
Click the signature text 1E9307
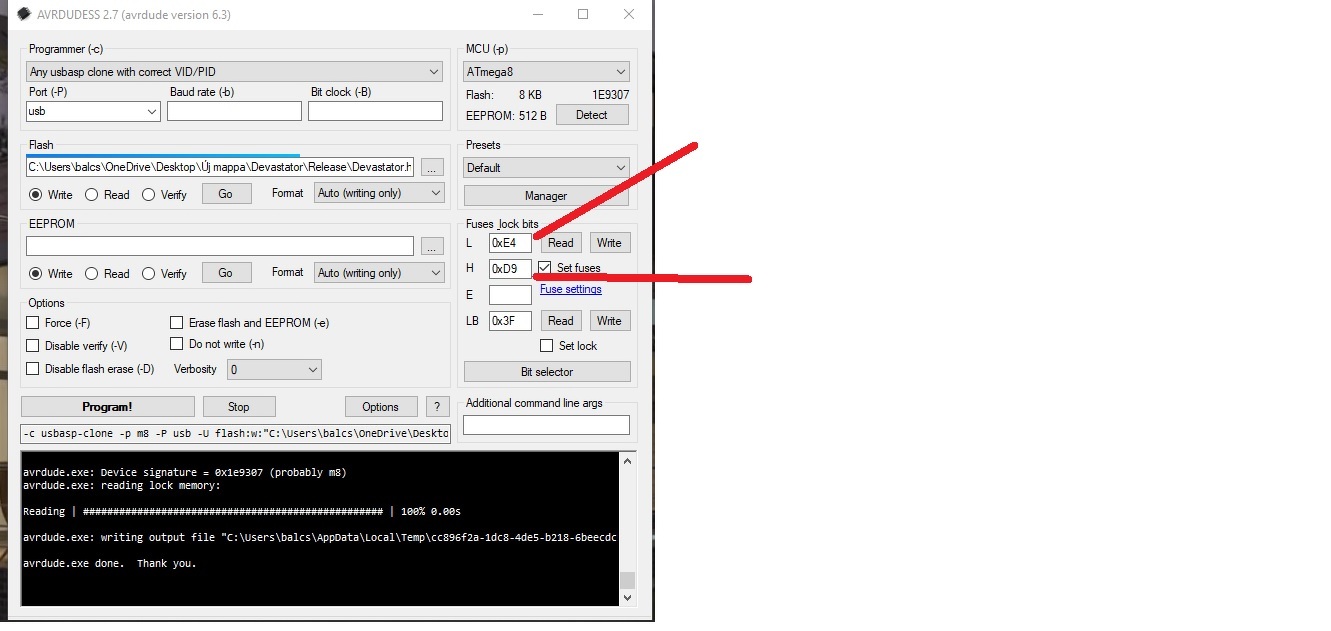609,95
